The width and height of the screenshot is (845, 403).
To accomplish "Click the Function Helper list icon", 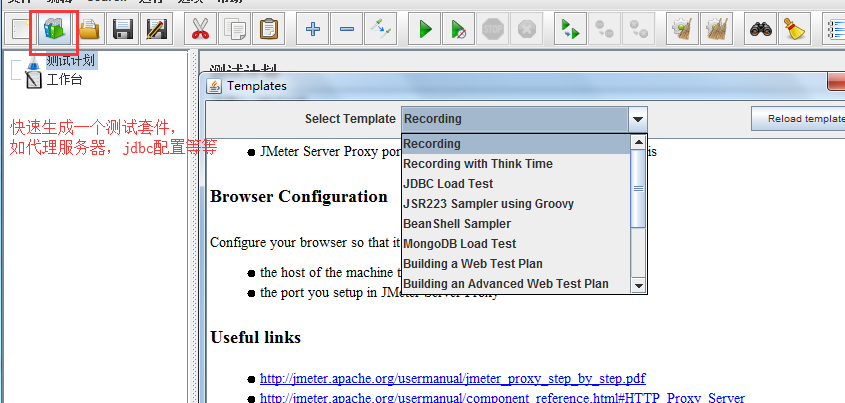I will tap(834, 29).
